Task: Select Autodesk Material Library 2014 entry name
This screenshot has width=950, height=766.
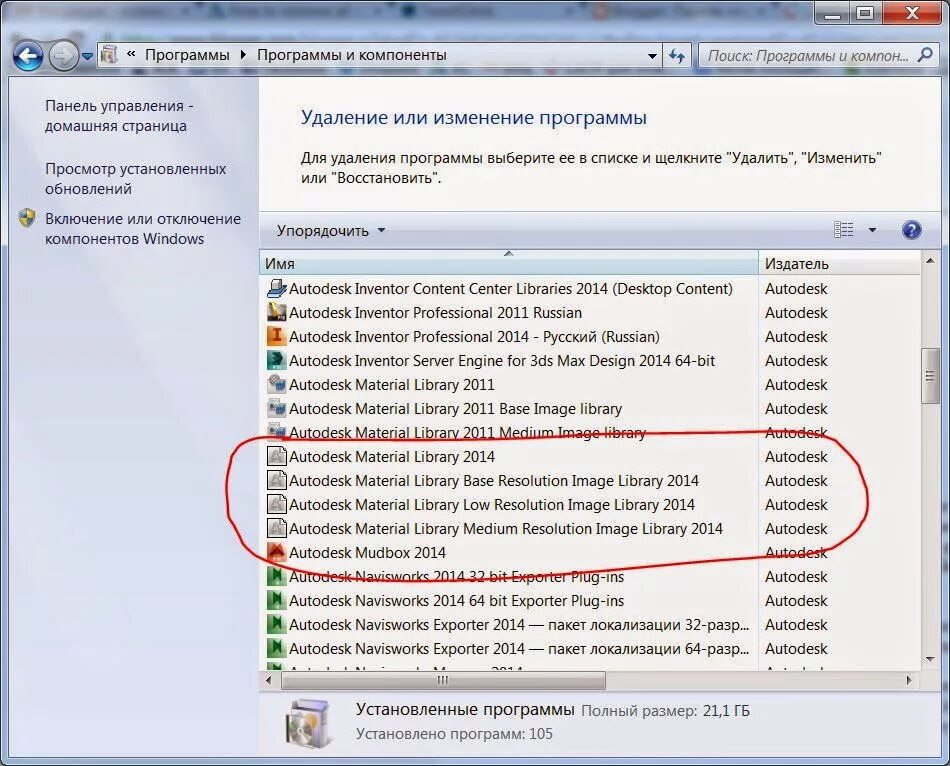Action: [392, 457]
